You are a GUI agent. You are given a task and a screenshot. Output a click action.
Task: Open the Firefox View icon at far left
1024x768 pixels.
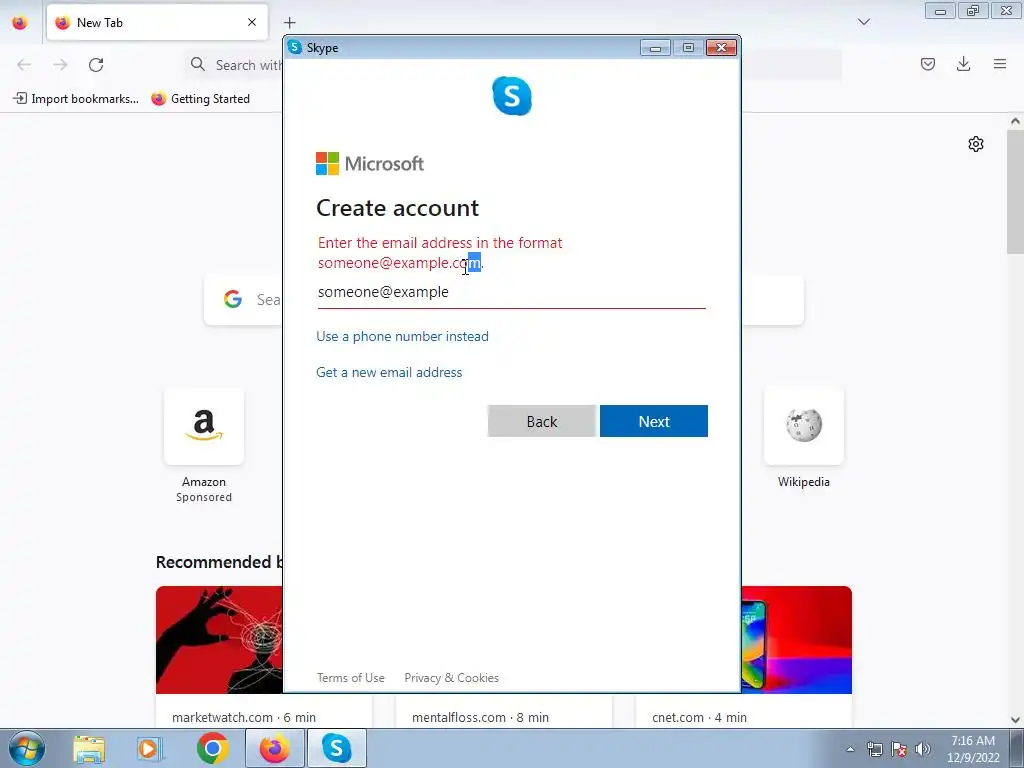tap(20, 22)
